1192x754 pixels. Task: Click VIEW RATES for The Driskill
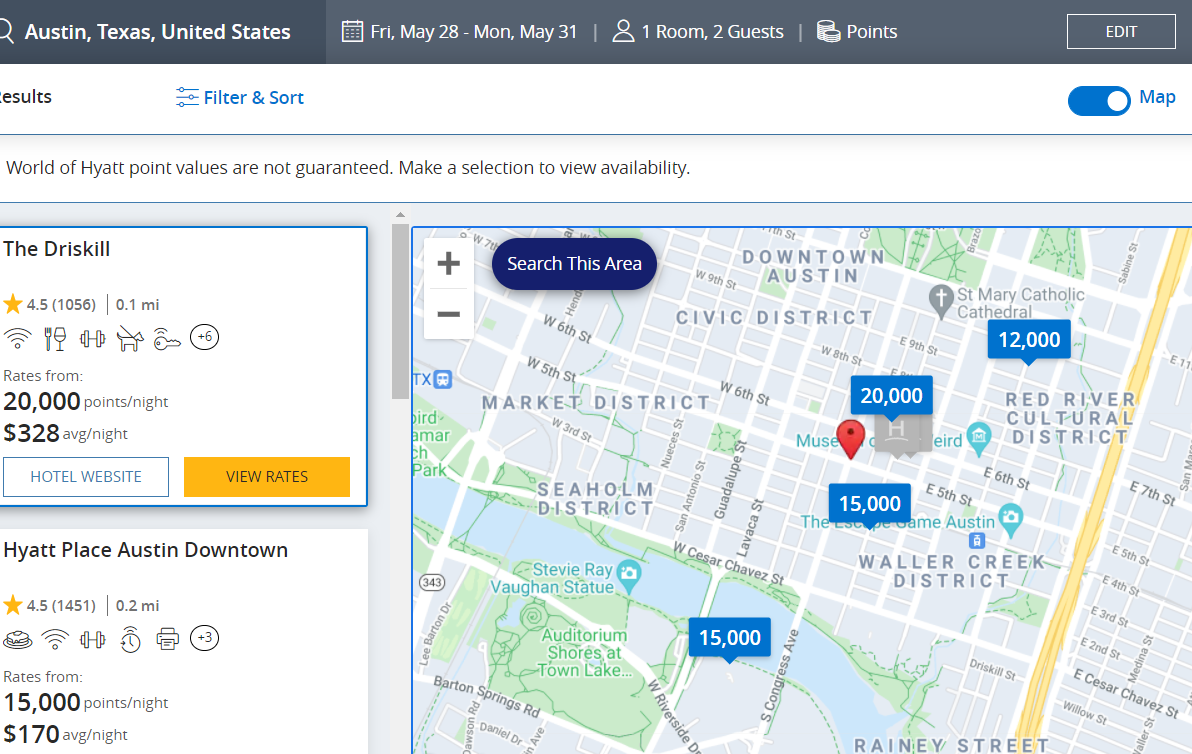point(267,477)
